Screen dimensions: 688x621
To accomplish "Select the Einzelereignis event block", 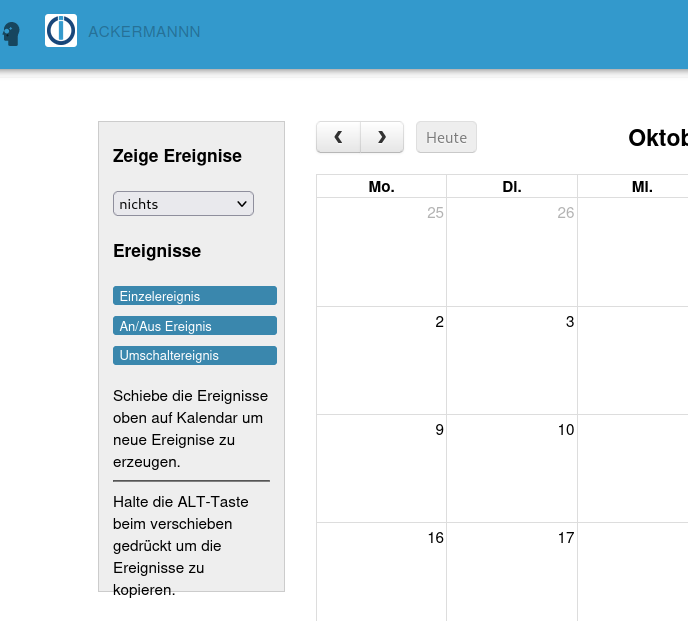I will pyautogui.click(x=195, y=296).
